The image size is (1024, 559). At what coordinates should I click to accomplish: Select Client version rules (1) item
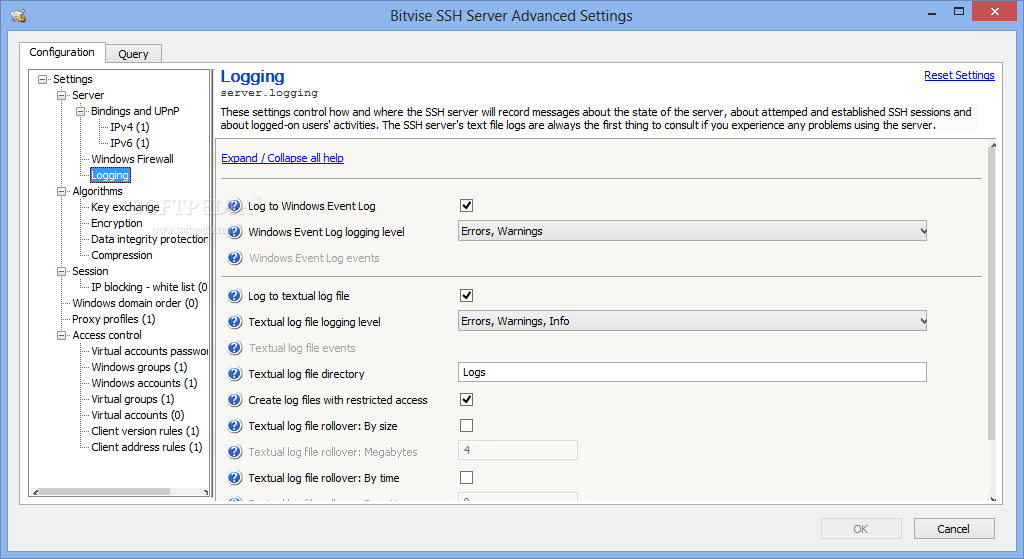[x=145, y=431]
